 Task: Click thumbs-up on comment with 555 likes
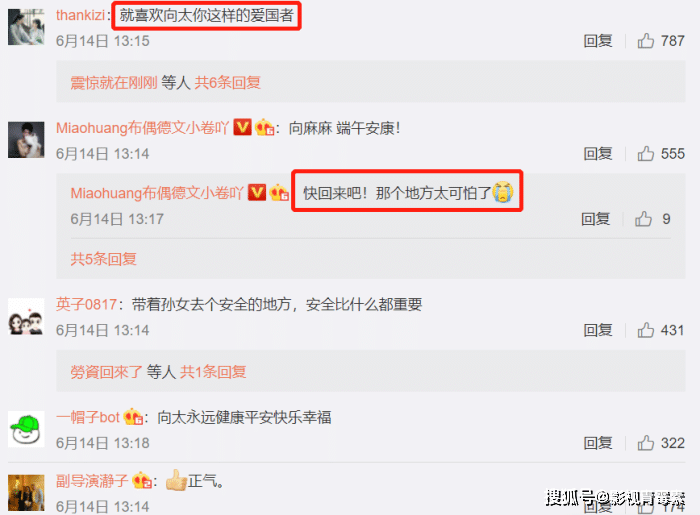pos(646,154)
